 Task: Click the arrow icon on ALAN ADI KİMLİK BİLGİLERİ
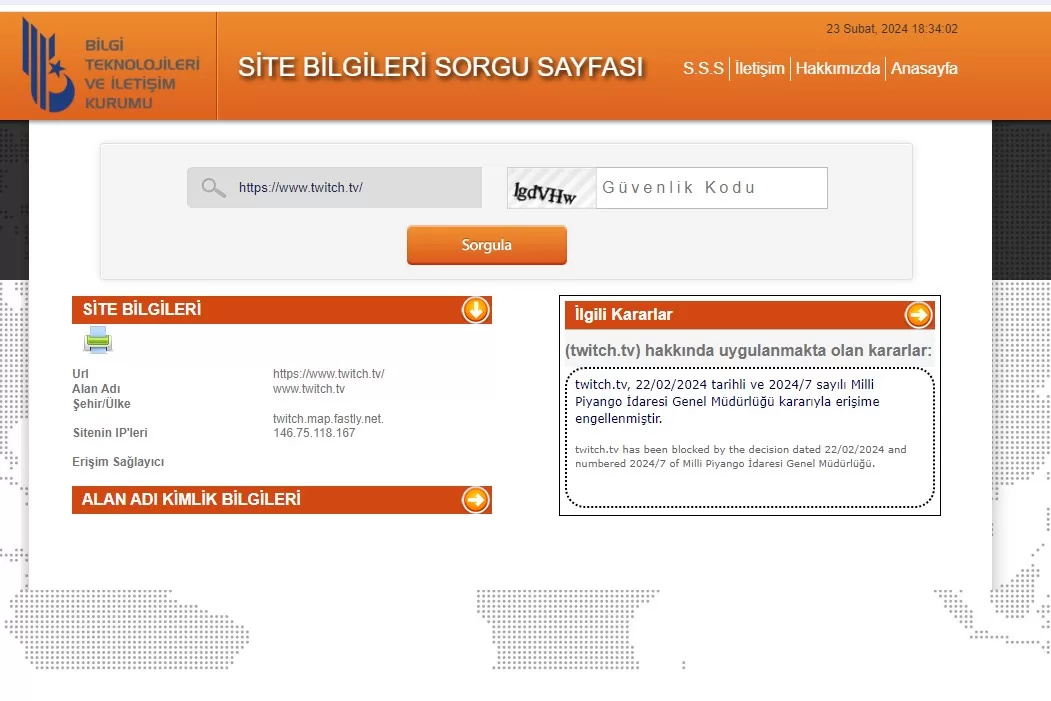475,500
